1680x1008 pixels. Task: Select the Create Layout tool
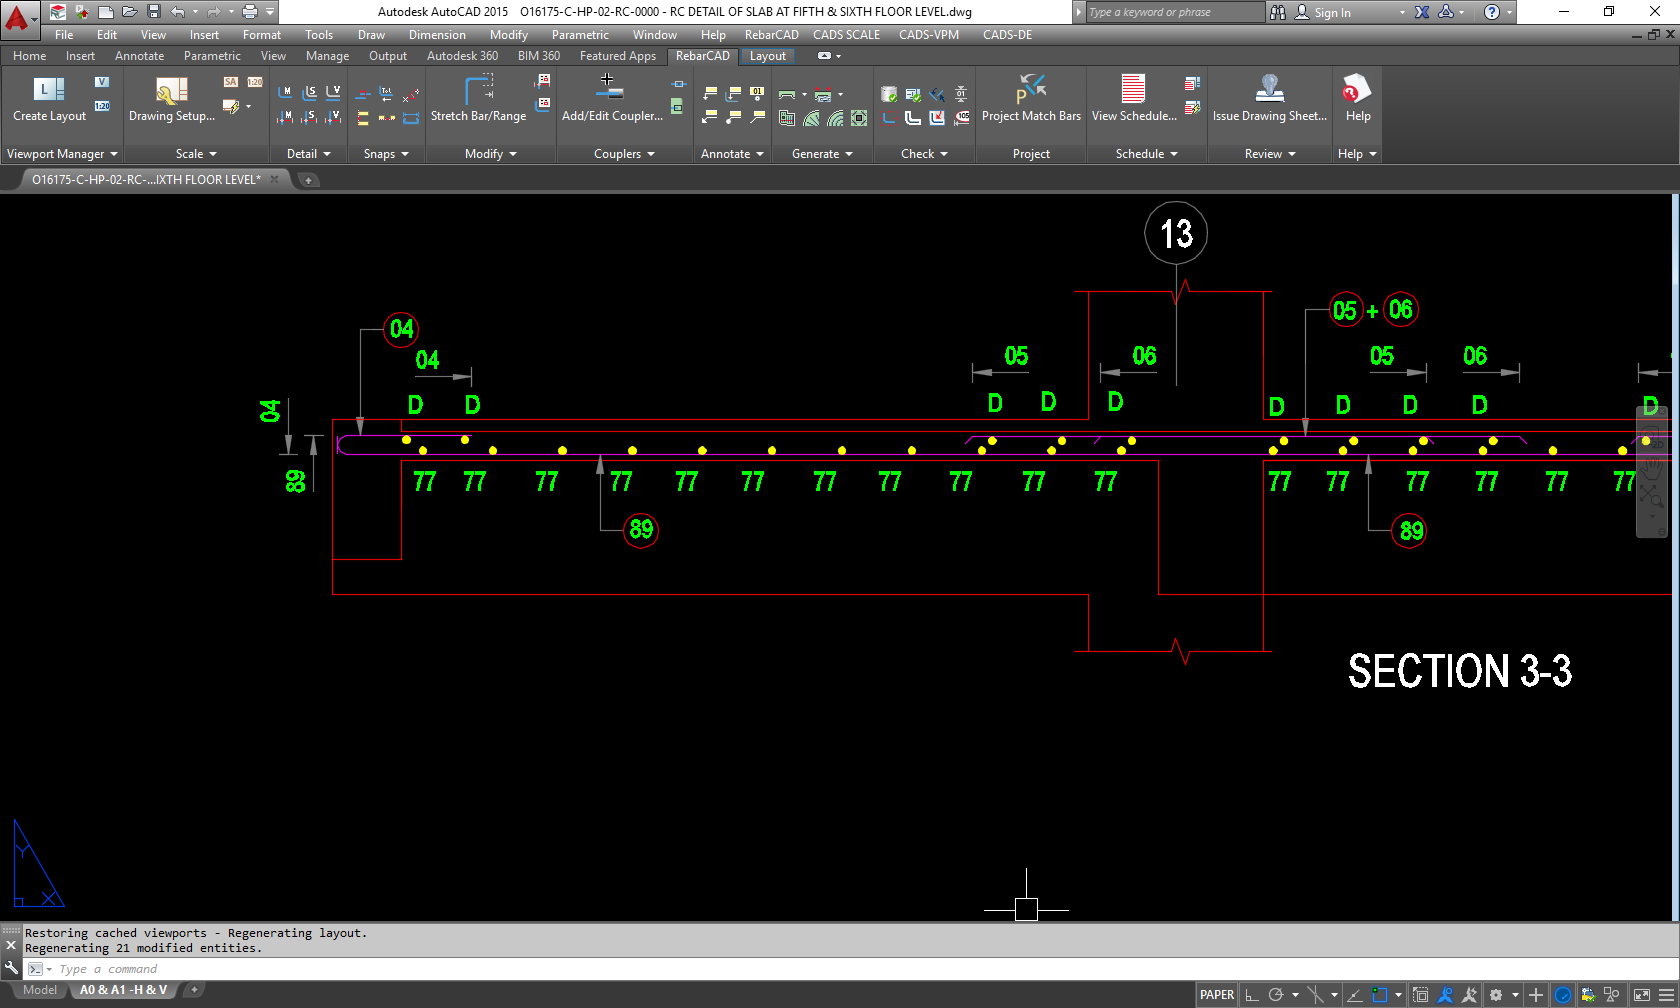(x=48, y=100)
